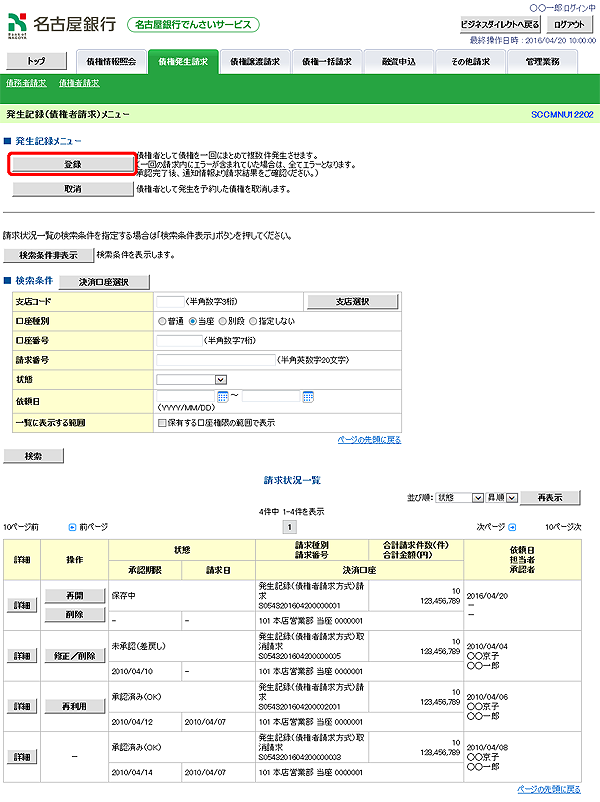Click the next page arrow icon

(x=512, y=527)
